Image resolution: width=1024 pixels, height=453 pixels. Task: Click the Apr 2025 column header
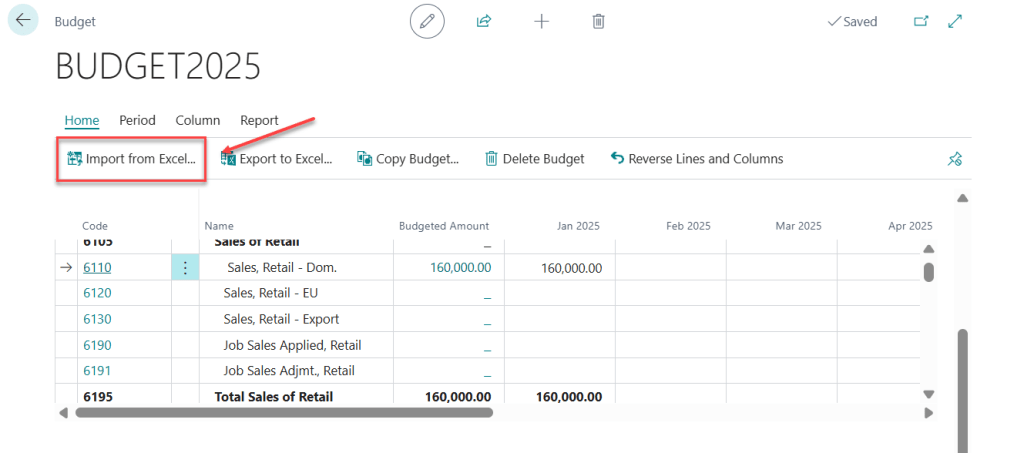click(910, 226)
